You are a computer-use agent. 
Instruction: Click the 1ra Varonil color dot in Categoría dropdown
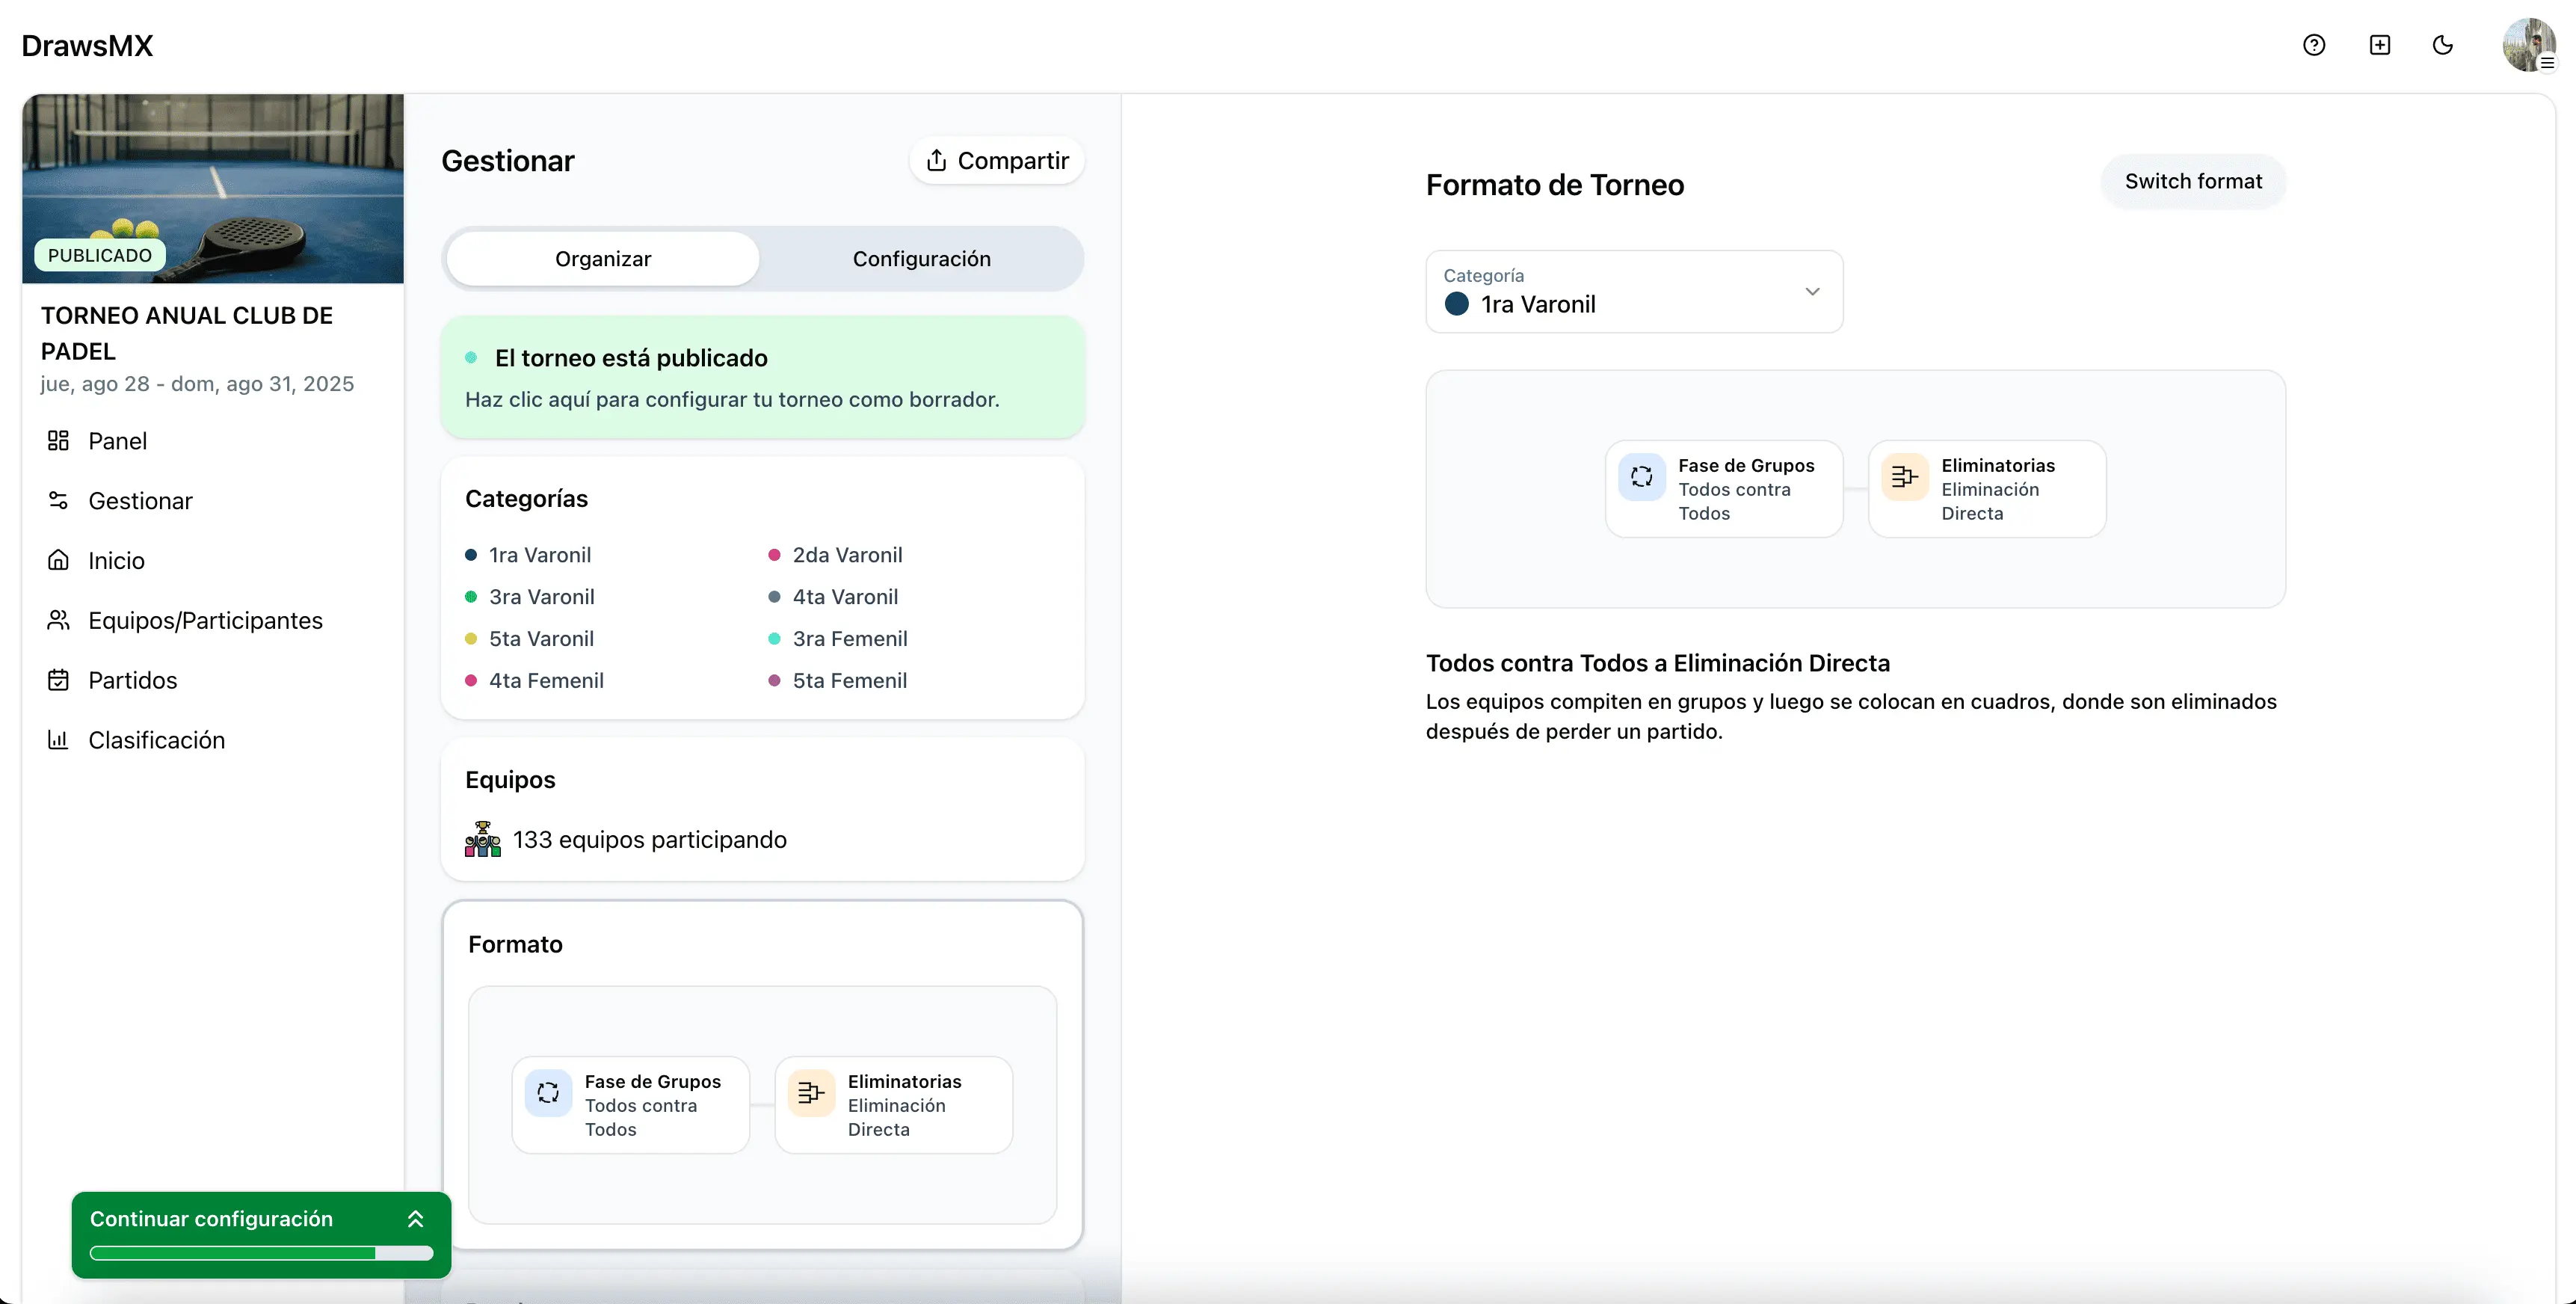click(1457, 304)
